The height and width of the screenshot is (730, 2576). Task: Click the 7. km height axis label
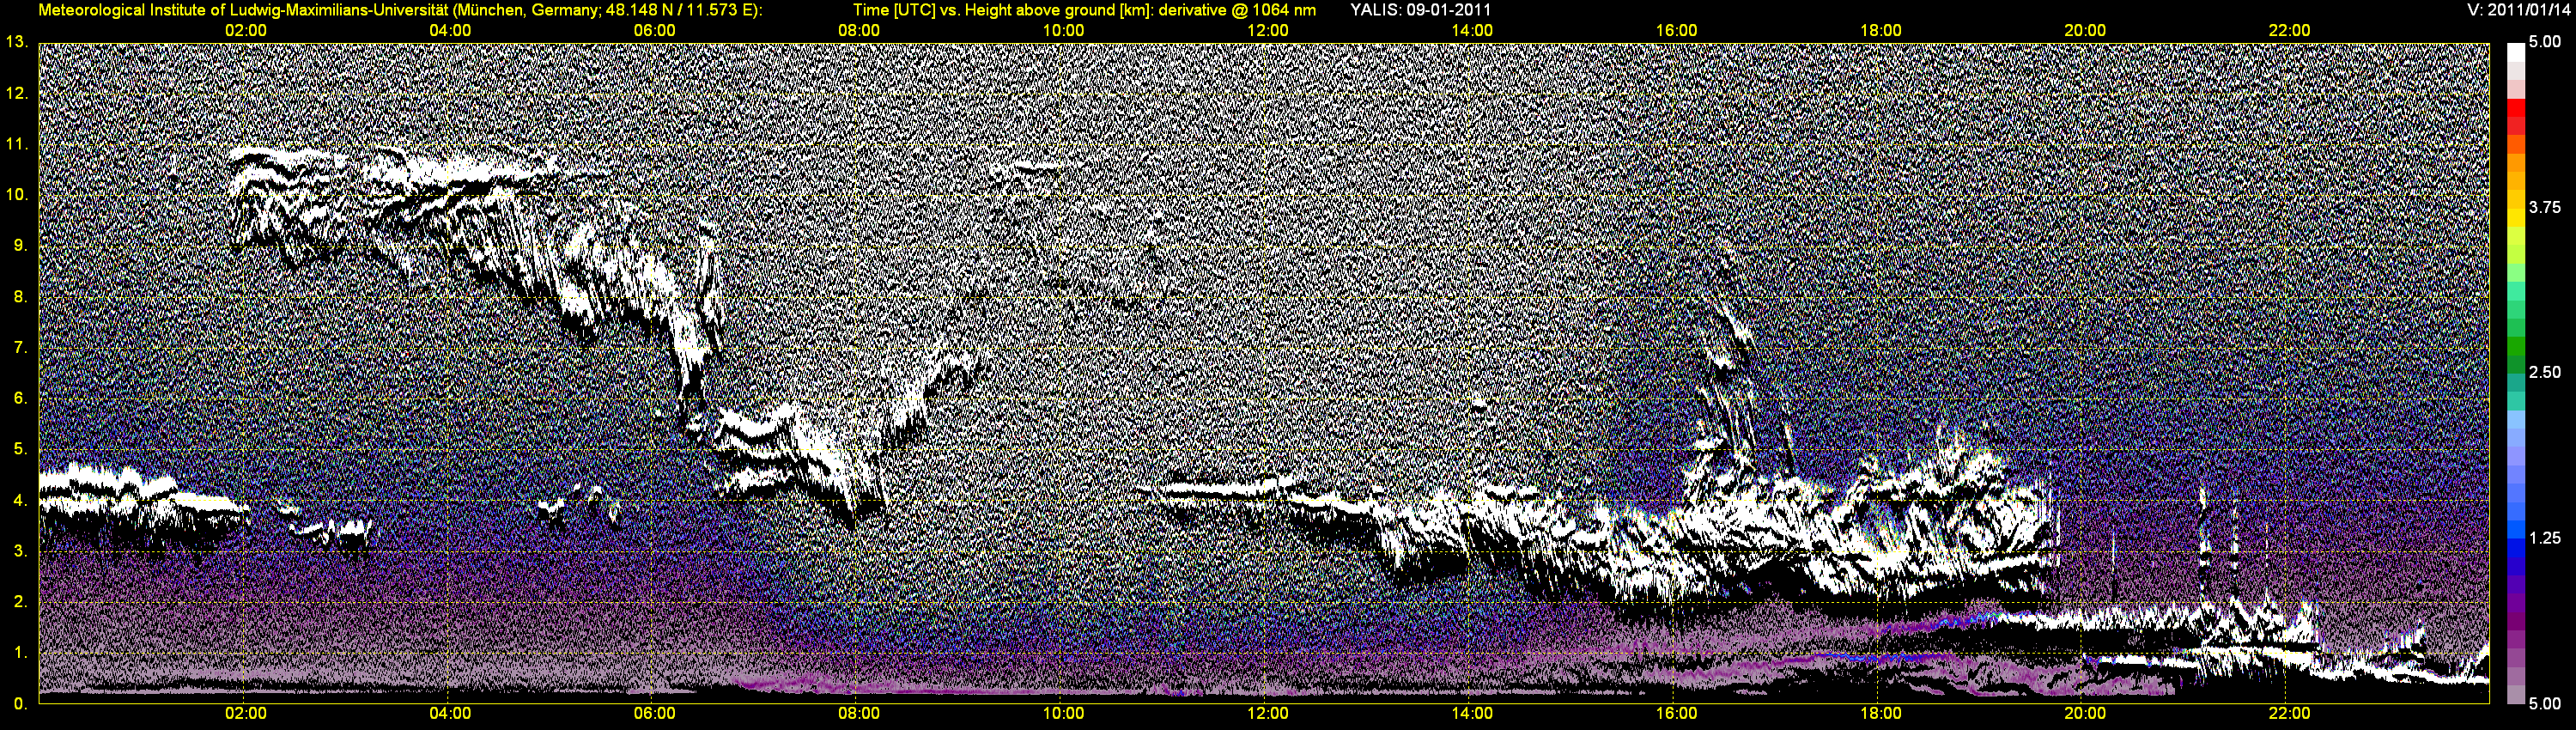[x=20, y=347]
